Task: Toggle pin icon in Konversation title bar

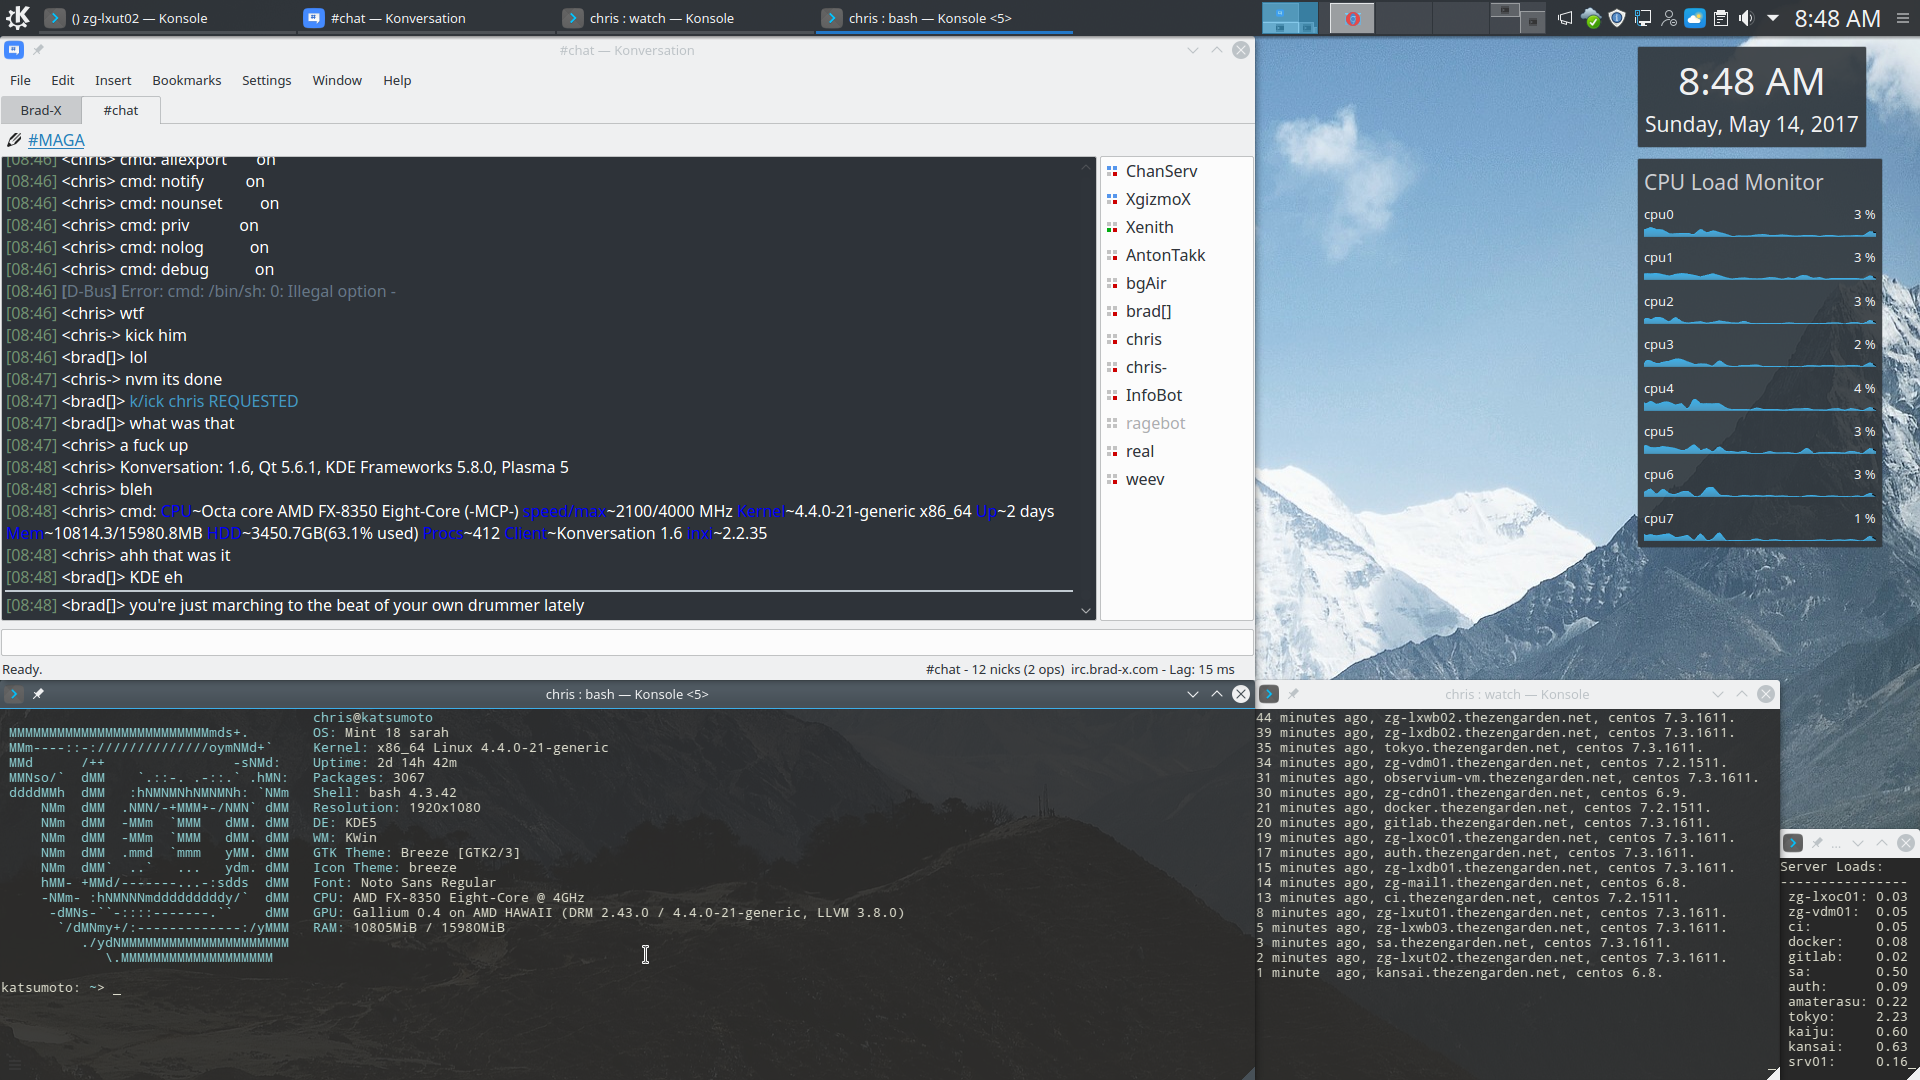Action: coord(39,50)
